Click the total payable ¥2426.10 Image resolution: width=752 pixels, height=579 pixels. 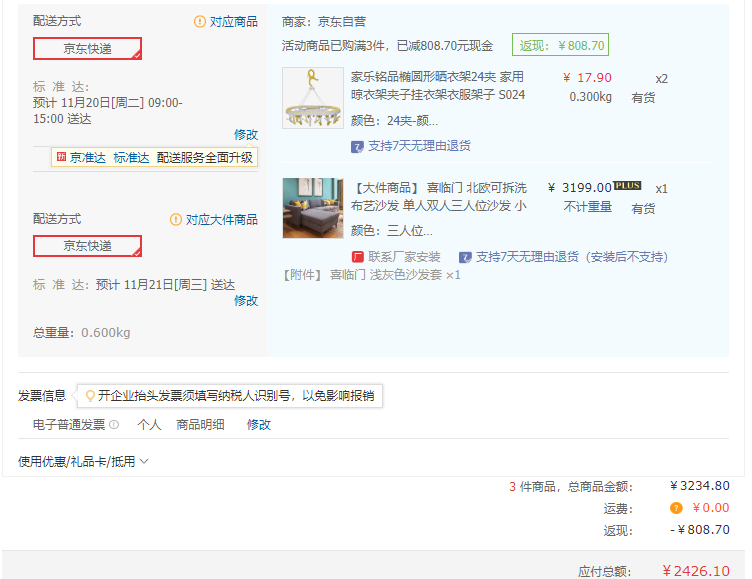coord(696,571)
